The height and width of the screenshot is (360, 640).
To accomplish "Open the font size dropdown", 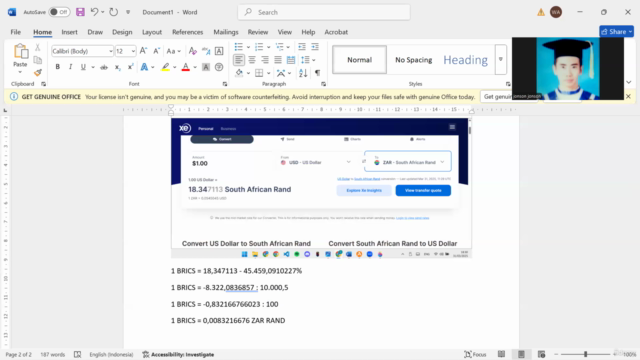I will (133, 51).
